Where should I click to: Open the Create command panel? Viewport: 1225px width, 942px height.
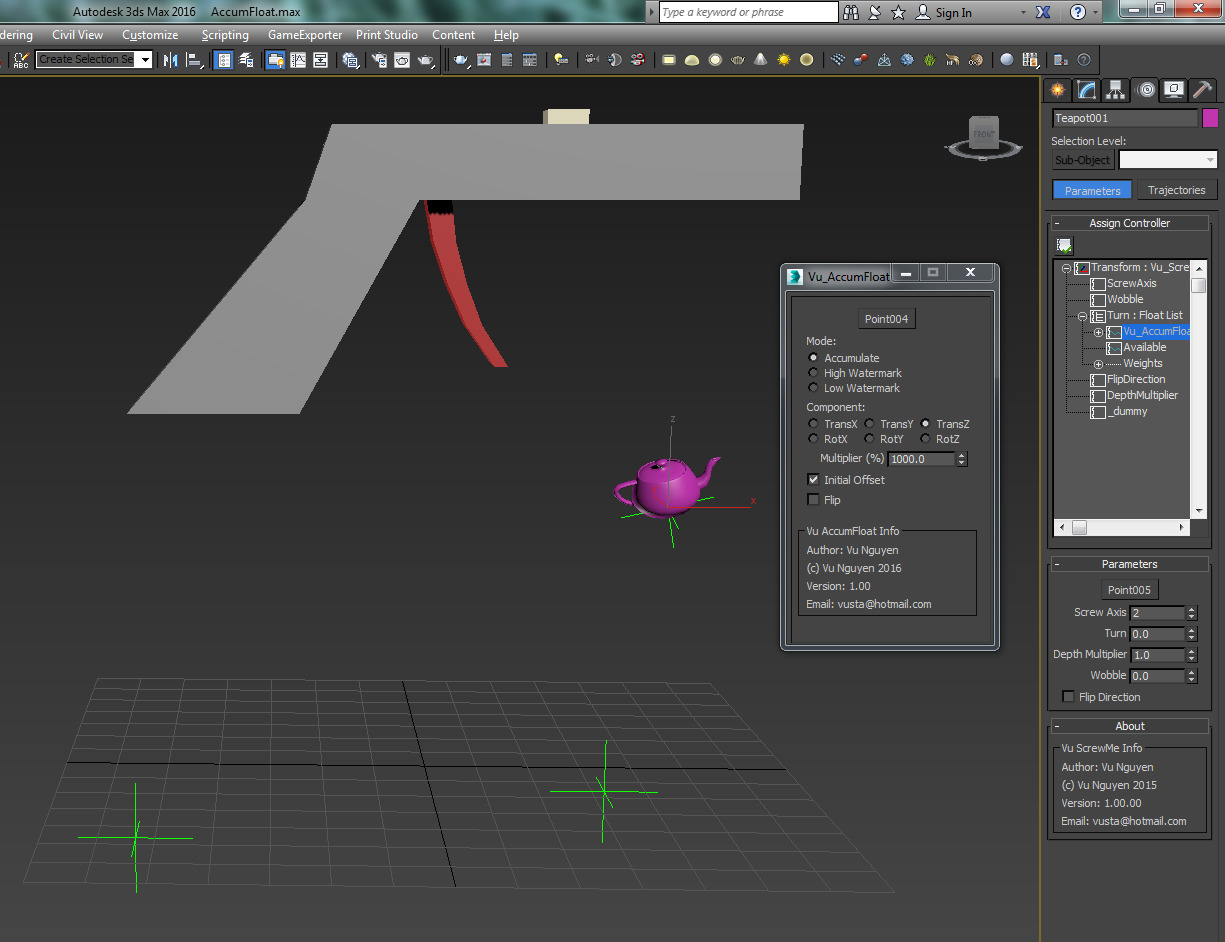pyautogui.click(x=1056, y=90)
